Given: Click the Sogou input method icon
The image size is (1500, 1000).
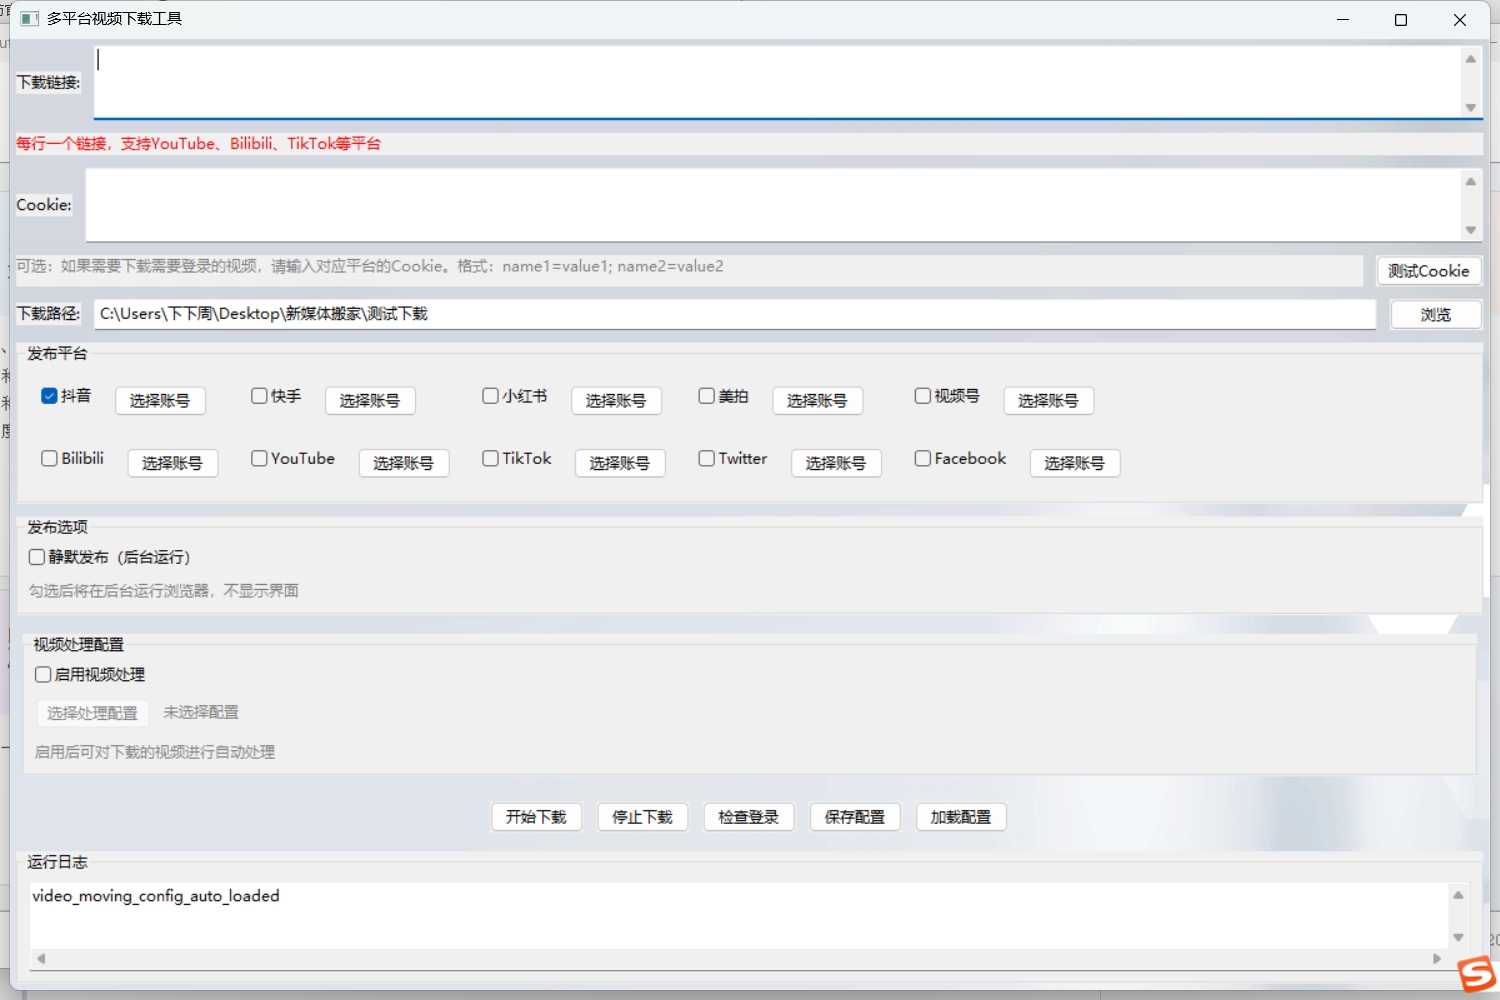Looking at the screenshot, I should pyautogui.click(x=1476, y=974).
